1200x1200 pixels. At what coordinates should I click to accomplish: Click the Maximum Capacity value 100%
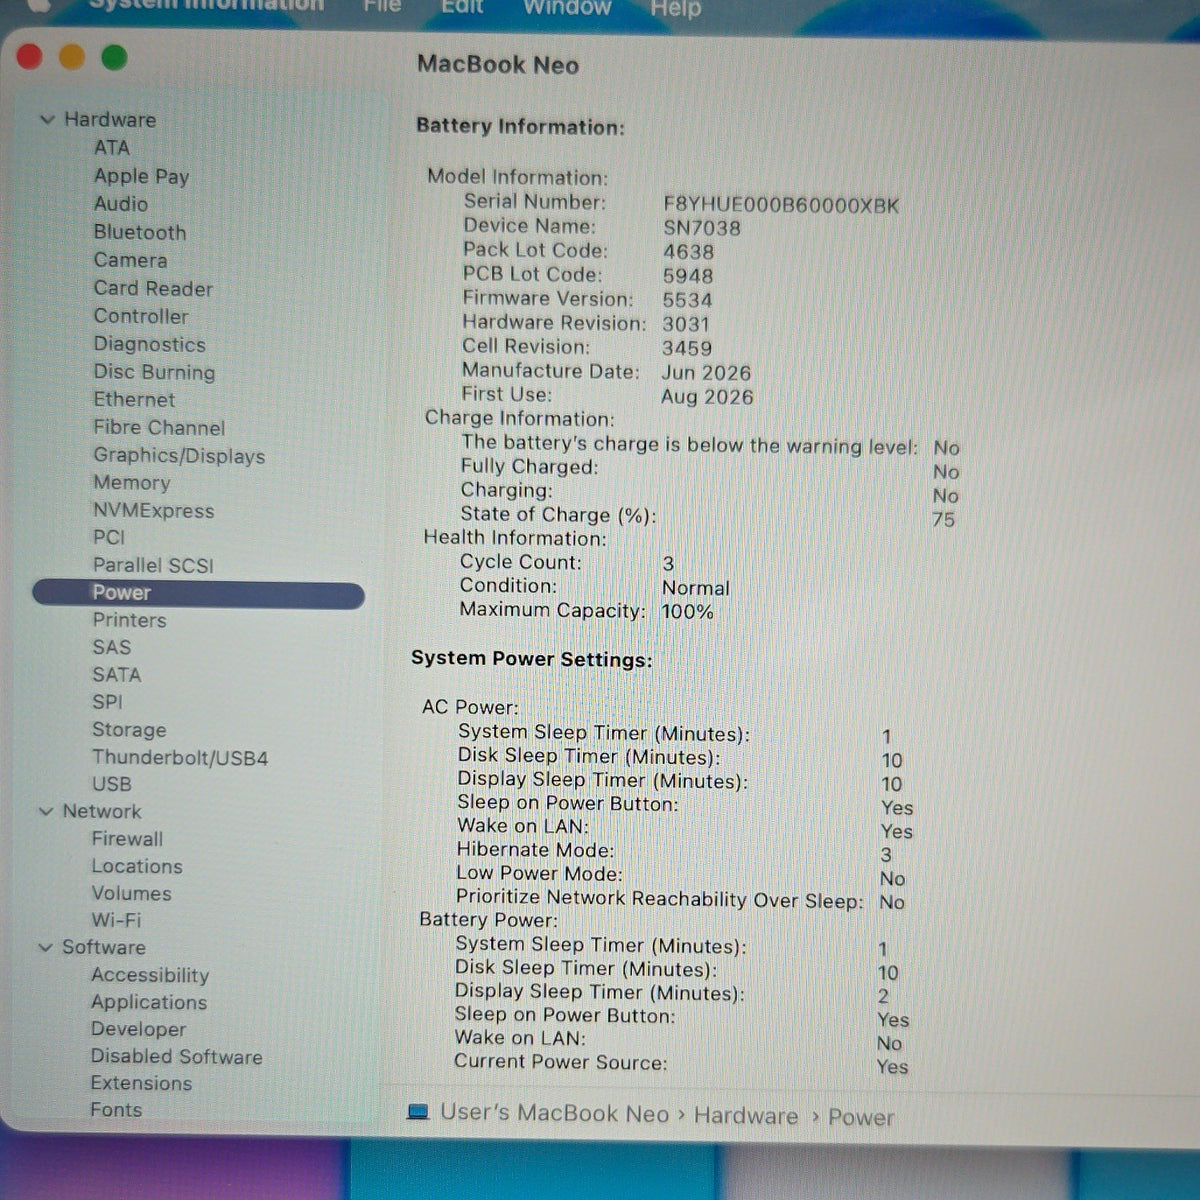click(687, 611)
